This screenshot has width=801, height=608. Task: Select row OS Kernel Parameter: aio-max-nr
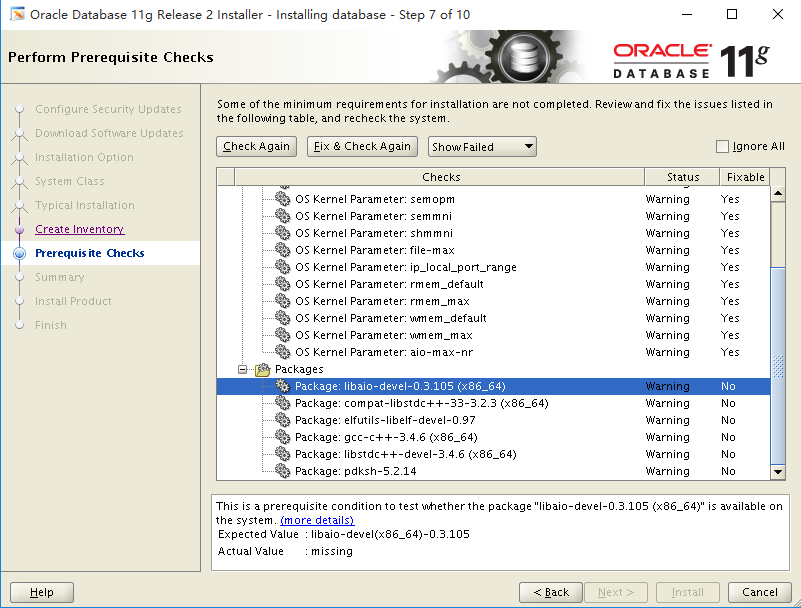tap(493, 352)
